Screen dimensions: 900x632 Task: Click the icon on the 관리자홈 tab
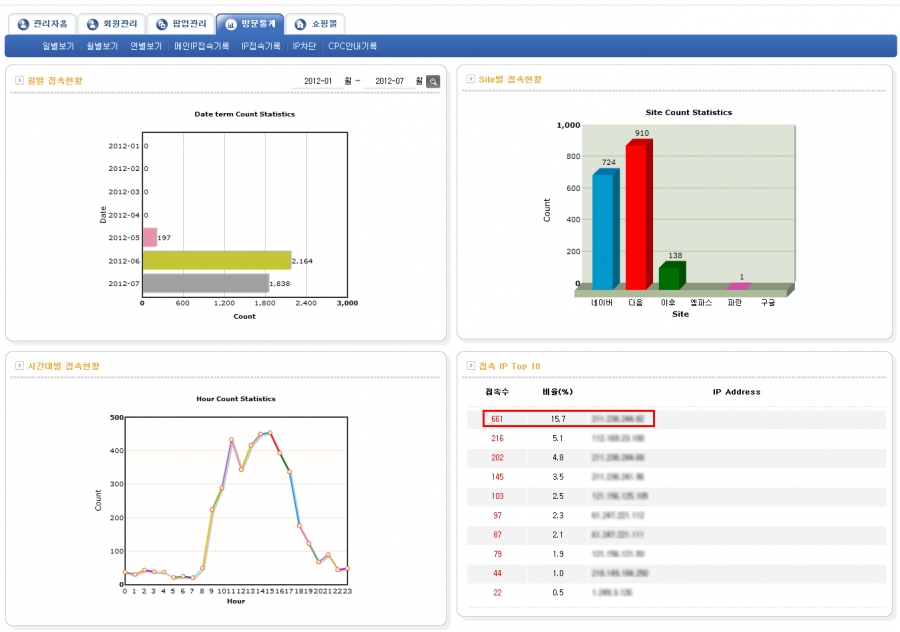pos(24,24)
